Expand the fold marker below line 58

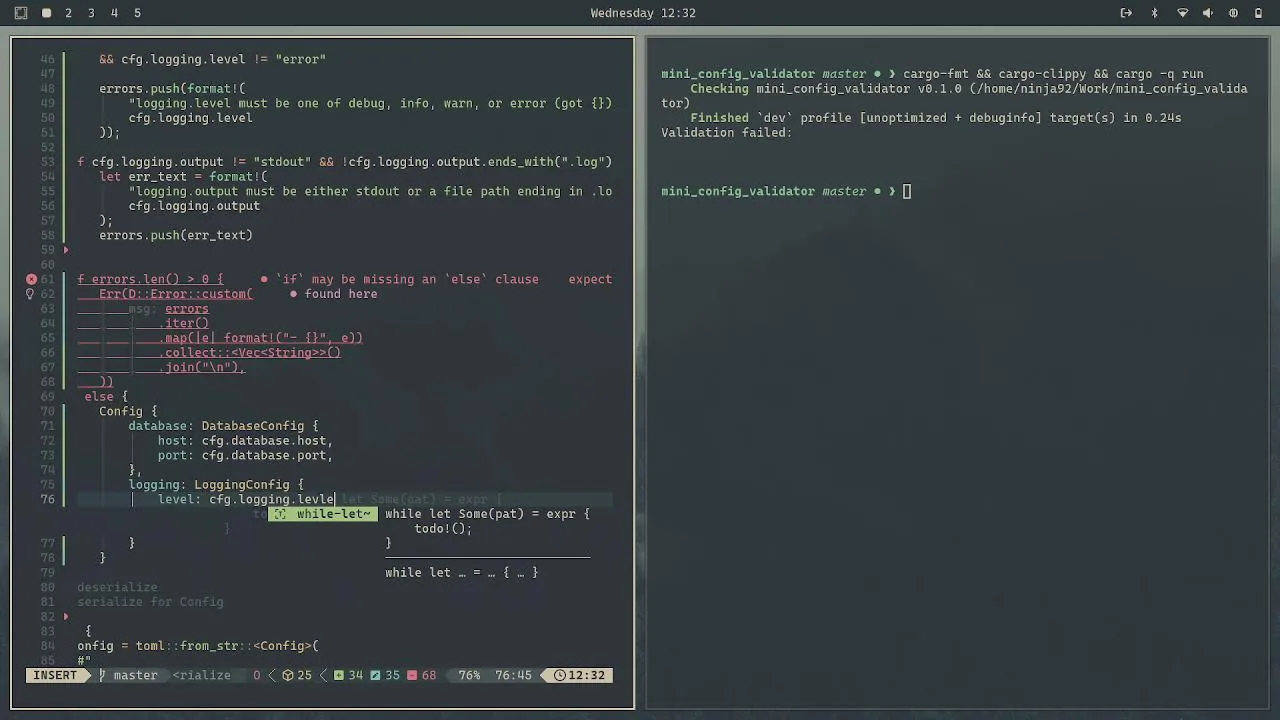tap(66, 250)
